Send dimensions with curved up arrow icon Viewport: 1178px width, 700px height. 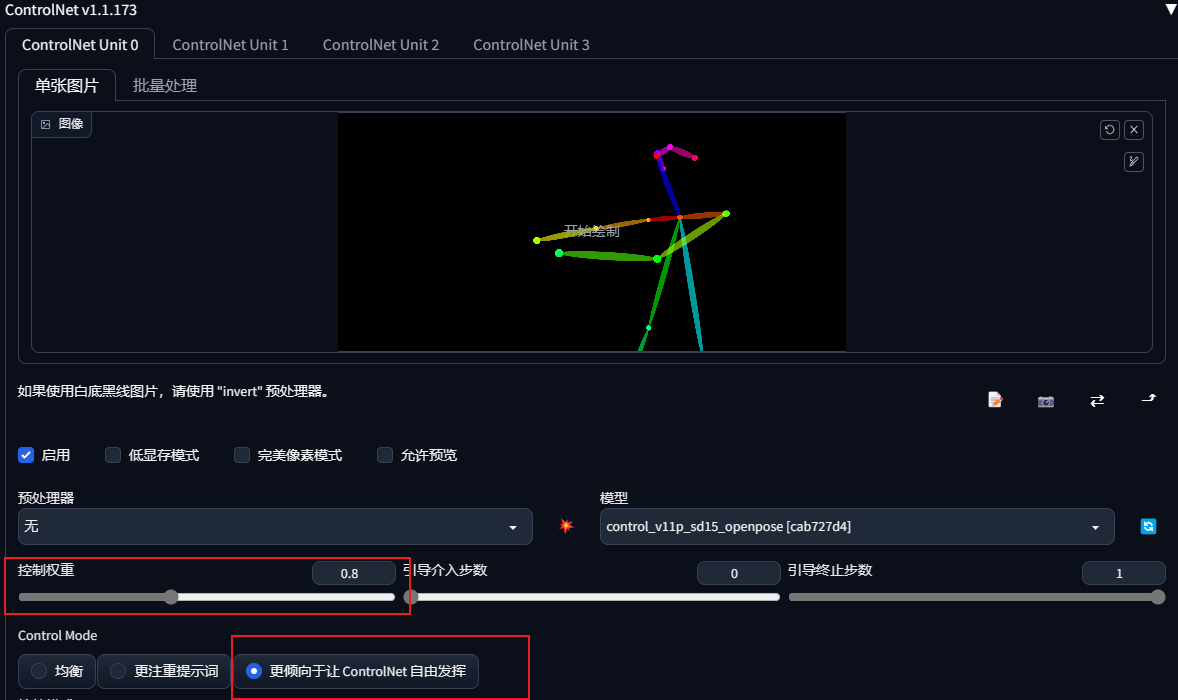coord(1149,399)
